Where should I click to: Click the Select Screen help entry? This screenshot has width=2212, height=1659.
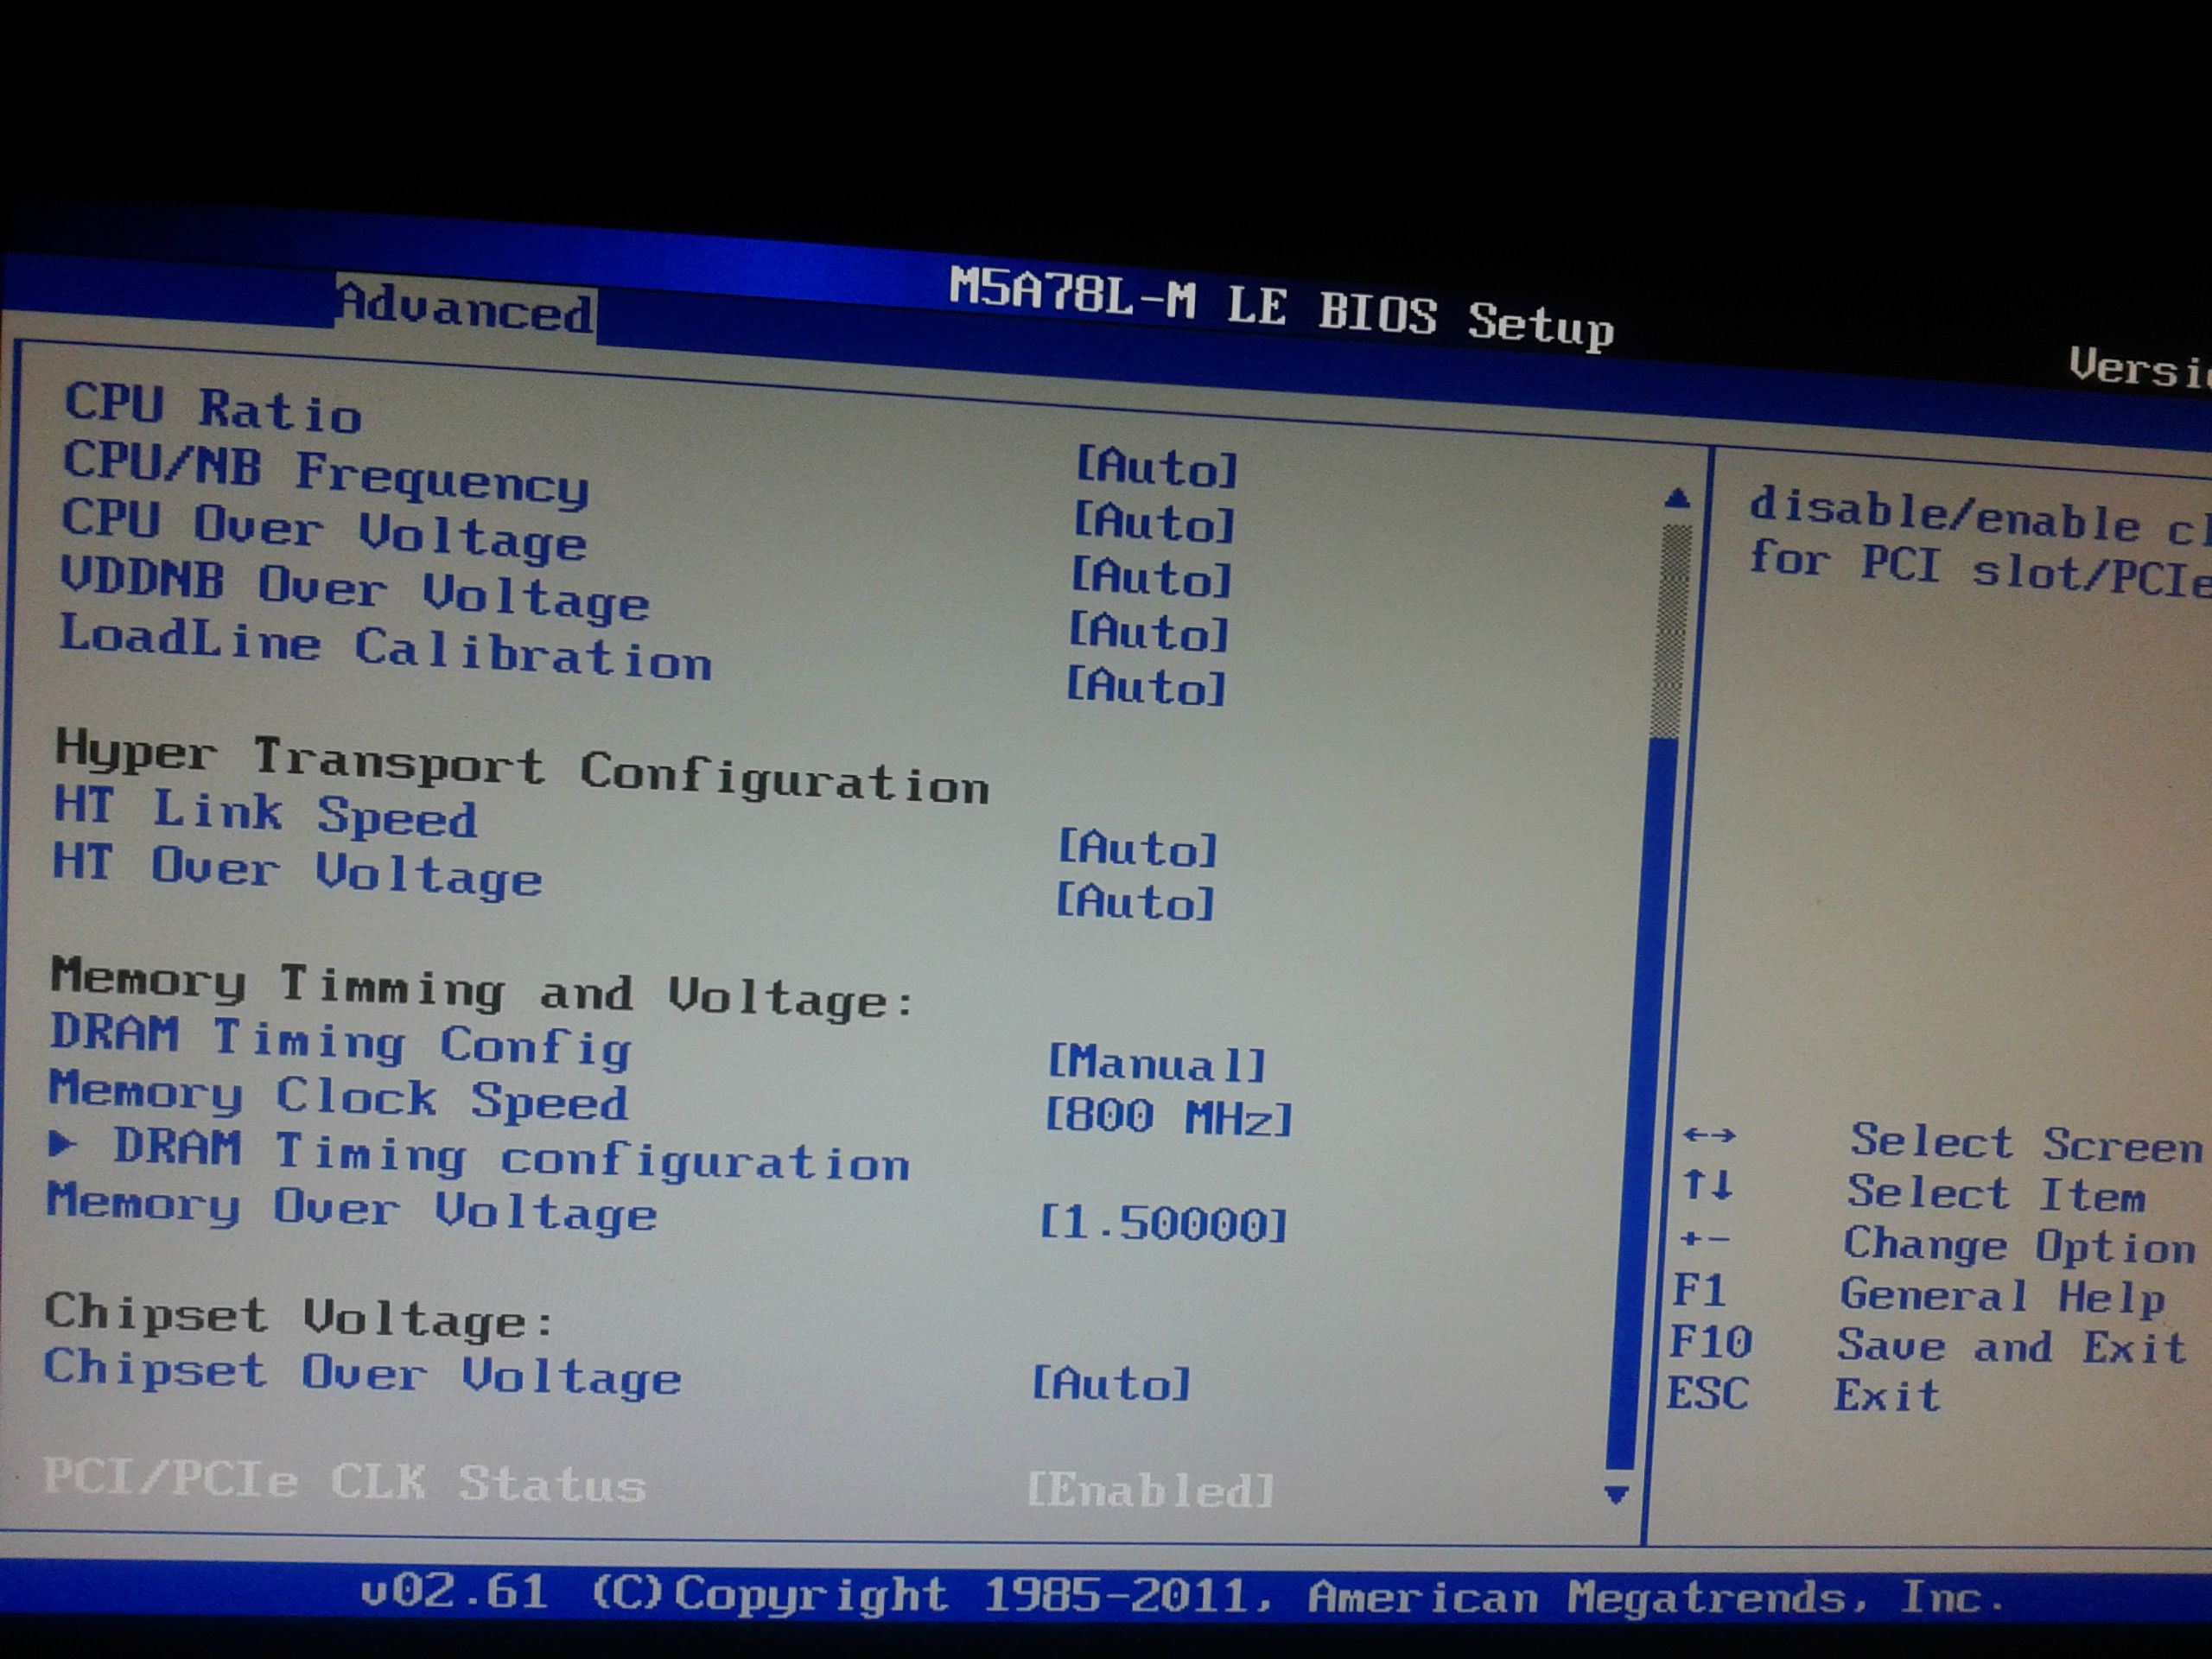[2026, 1143]
